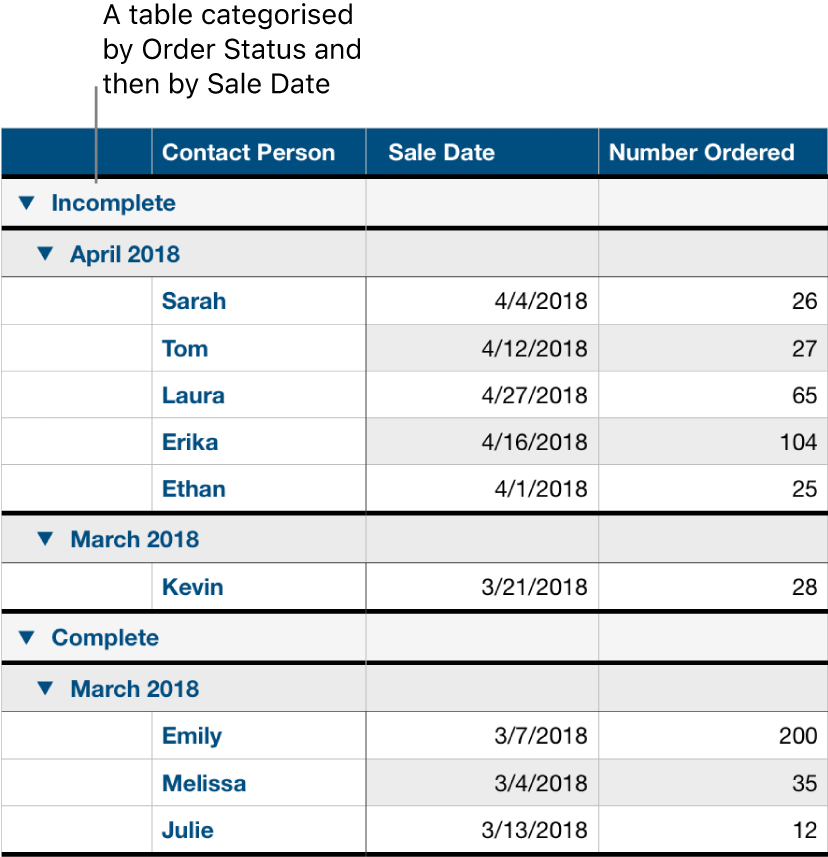Select Ethan's contact entry

193,488
